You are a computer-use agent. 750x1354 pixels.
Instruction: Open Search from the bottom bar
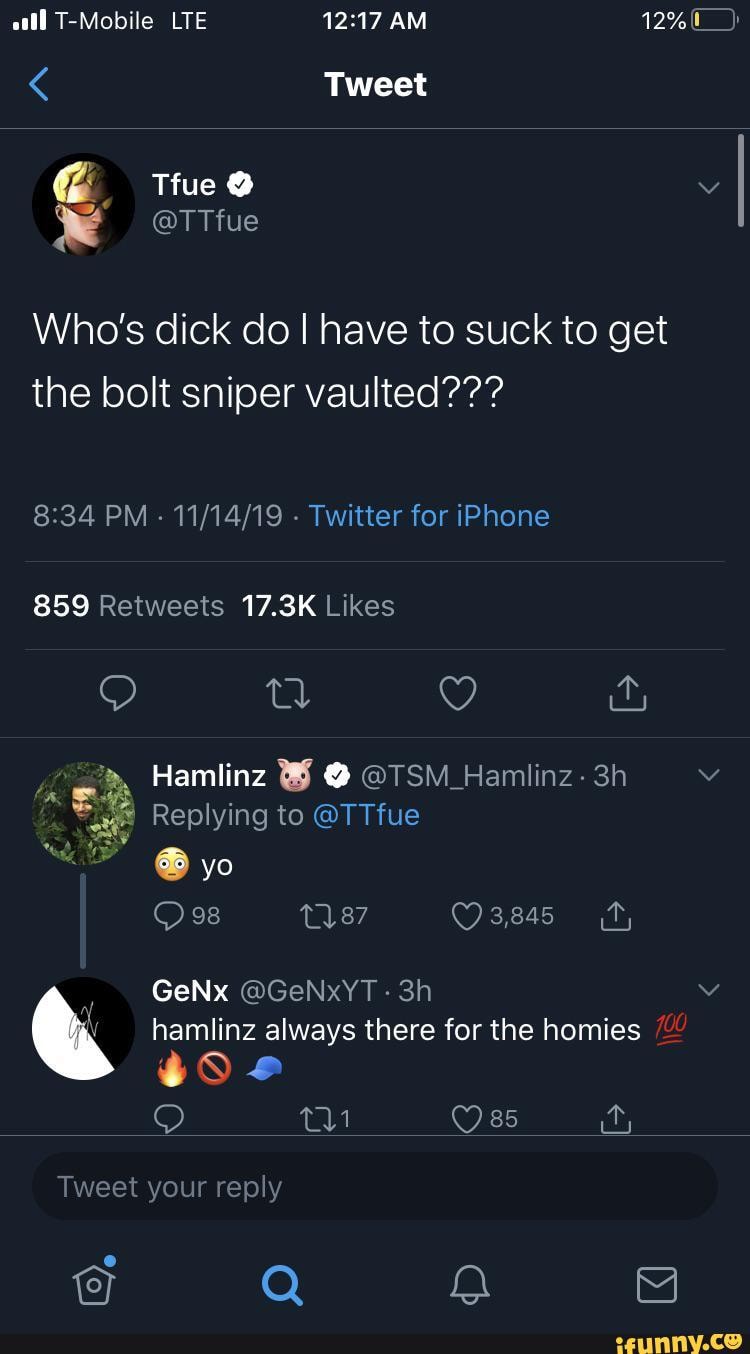pos(281,1286)
